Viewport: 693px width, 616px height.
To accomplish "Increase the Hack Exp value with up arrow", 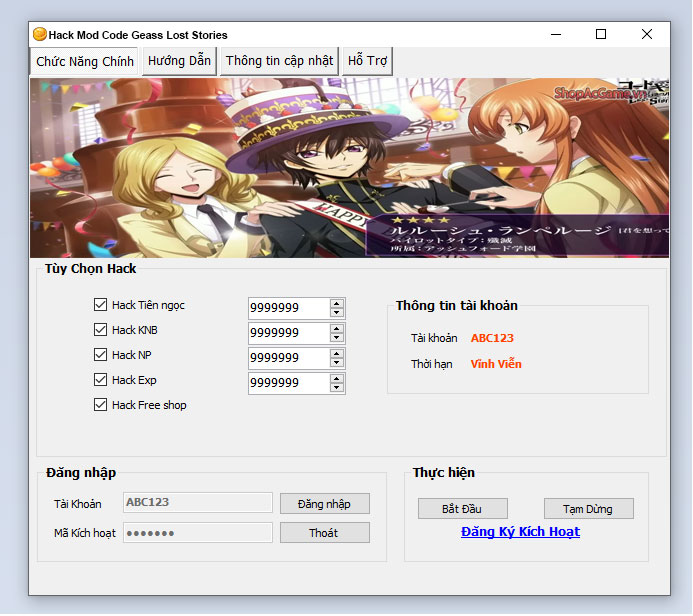I will 337,379.
